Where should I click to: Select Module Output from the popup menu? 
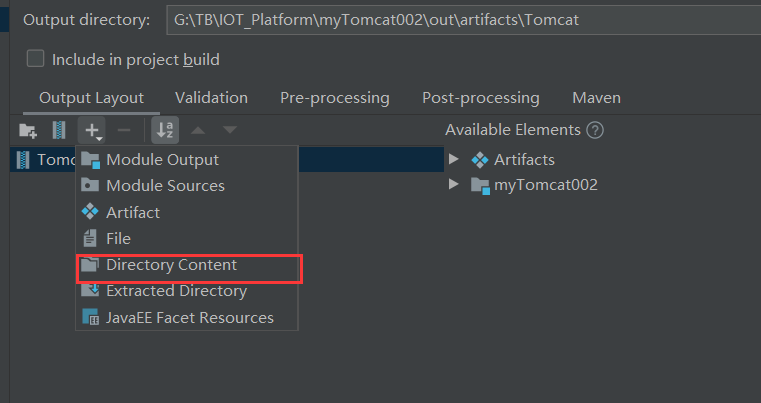click(x=162, y=160)
